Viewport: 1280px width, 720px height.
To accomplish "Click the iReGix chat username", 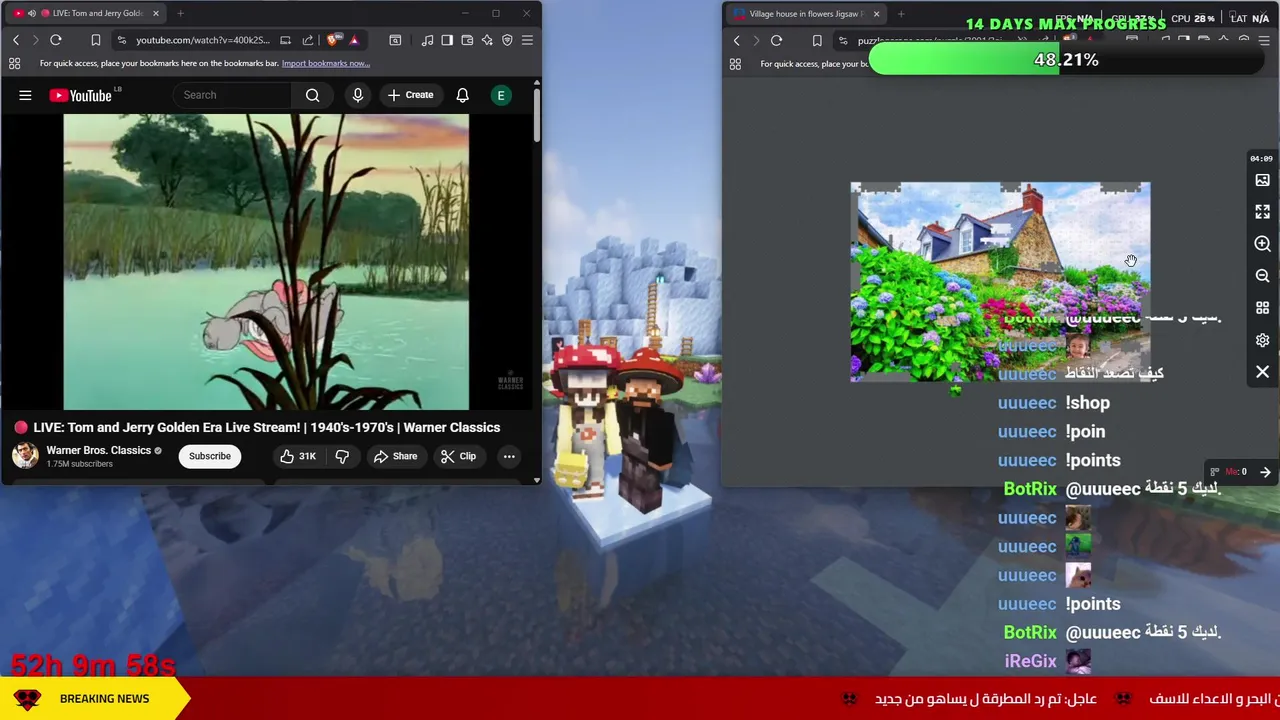I will click(x=1030, y=661).
